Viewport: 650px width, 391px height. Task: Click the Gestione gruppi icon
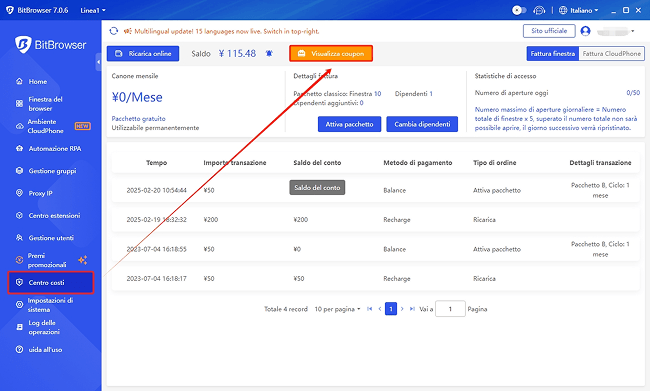pos(19,171)
